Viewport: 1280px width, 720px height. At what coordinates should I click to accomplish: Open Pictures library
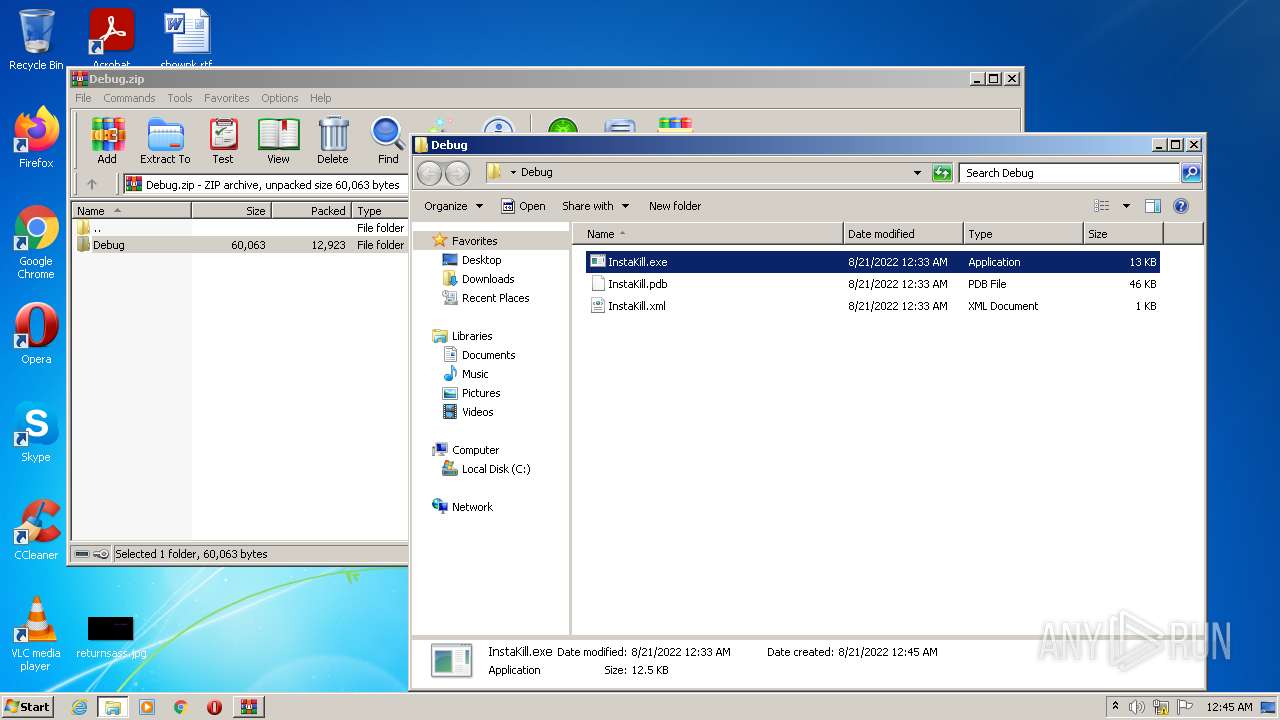coord(480,393)
